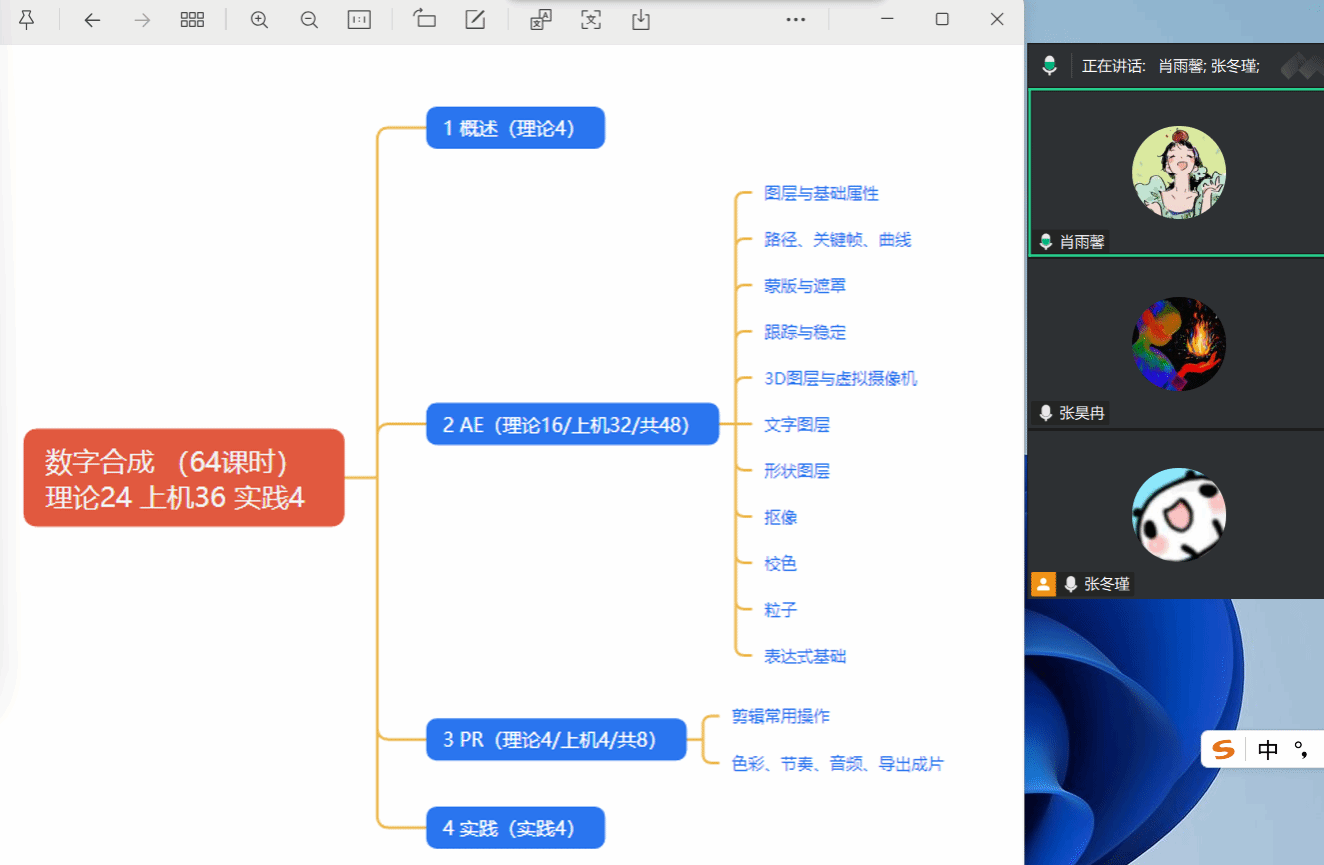Open the three-dot more options menu
This screenshot has height=865, width=1324.
click(796, 20)
